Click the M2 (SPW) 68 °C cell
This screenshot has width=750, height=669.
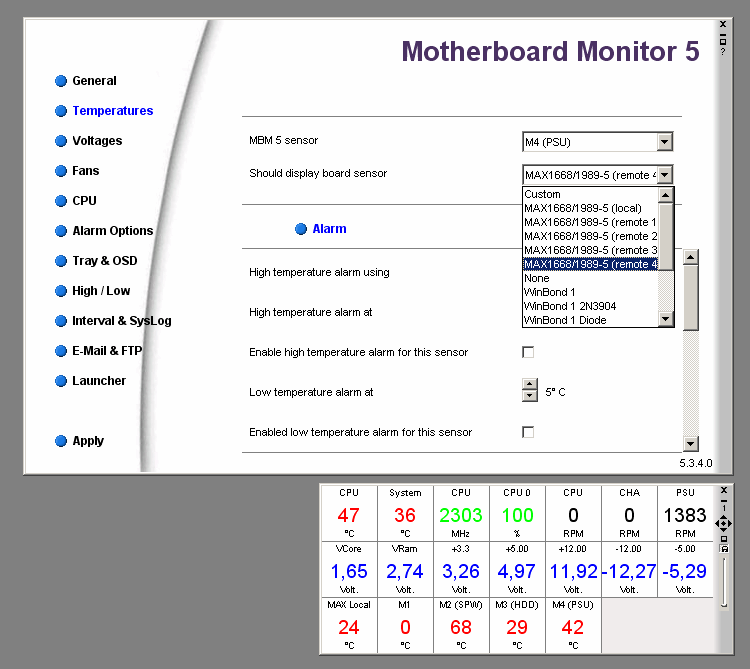[x=461, y=625]
